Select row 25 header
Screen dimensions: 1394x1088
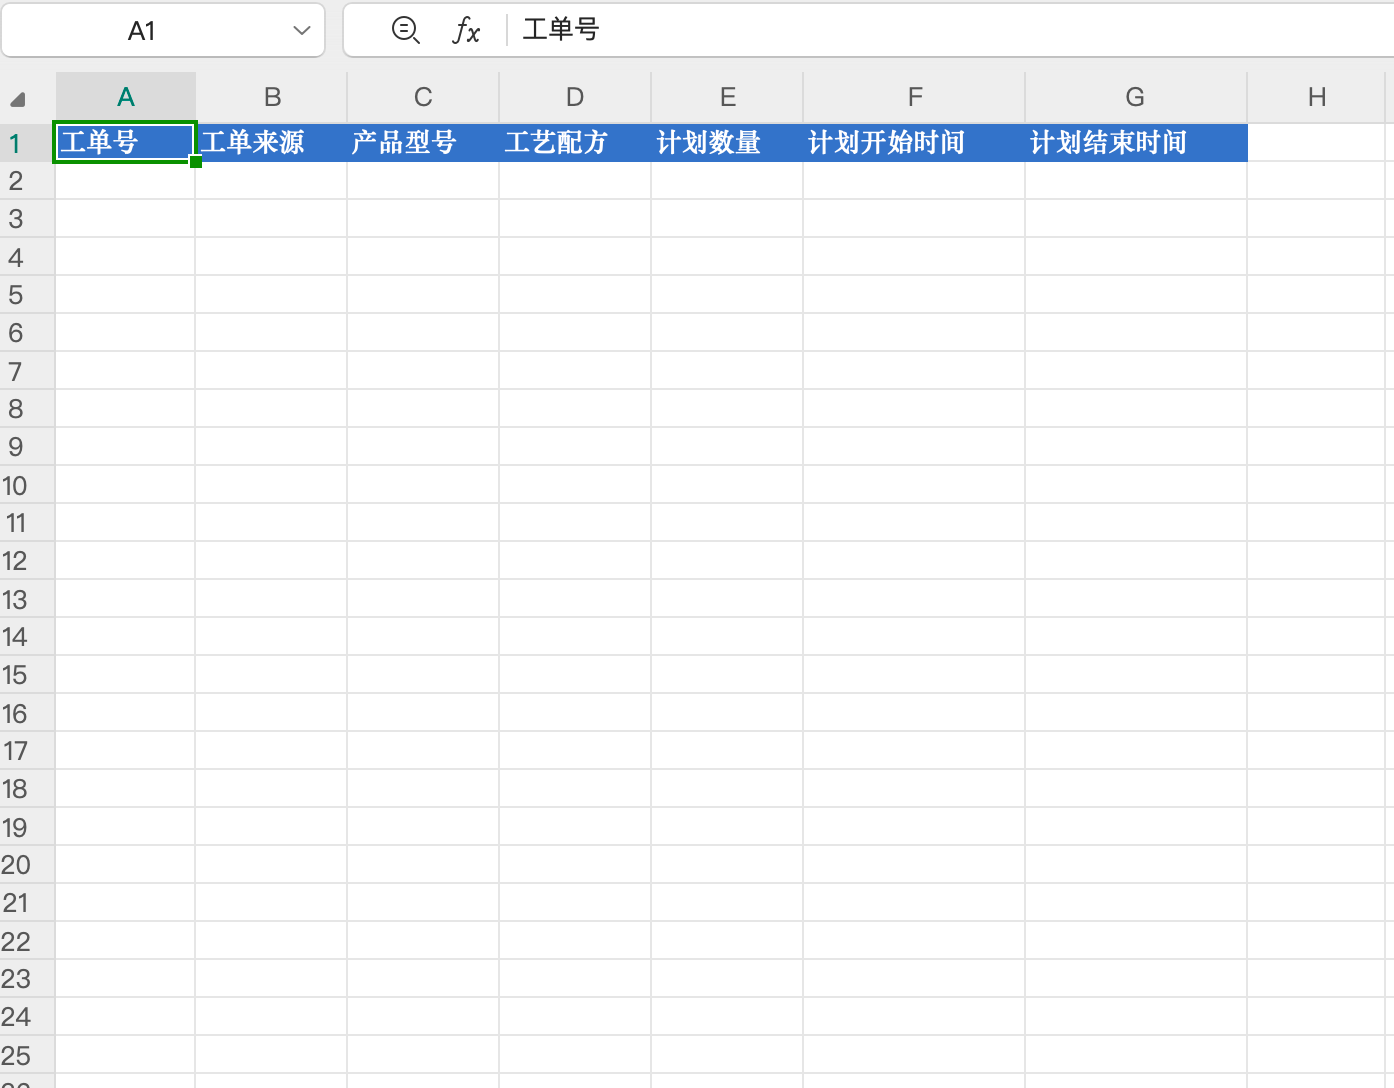click(x=16, y=1055)
